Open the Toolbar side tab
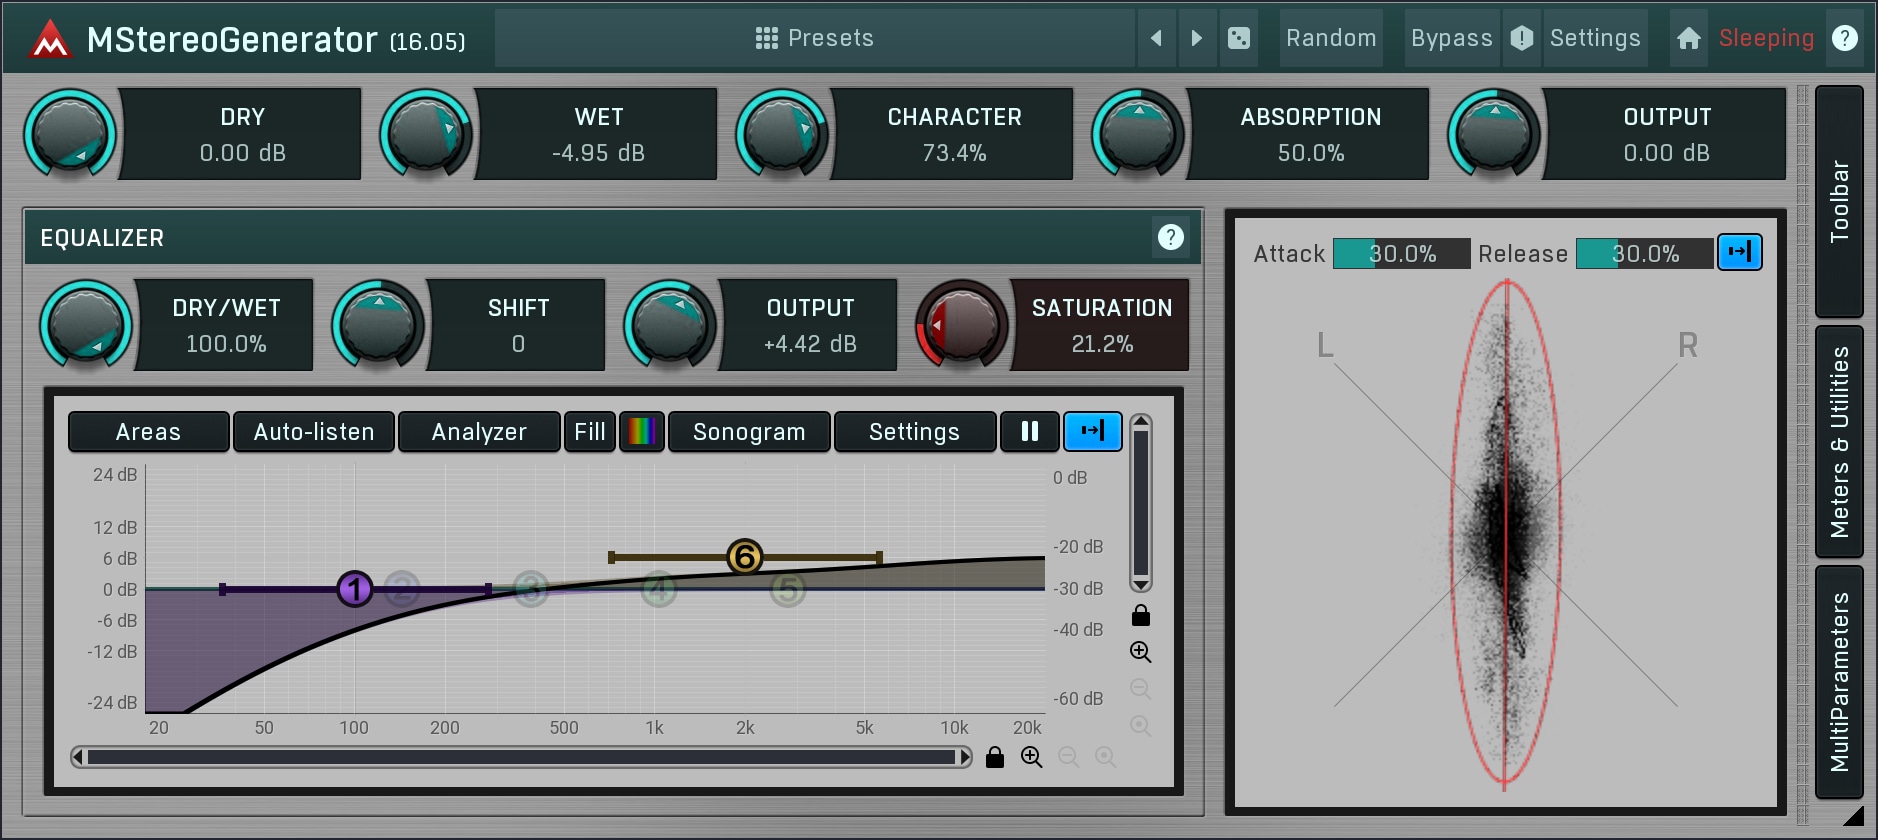 [x=1839, y=201]
